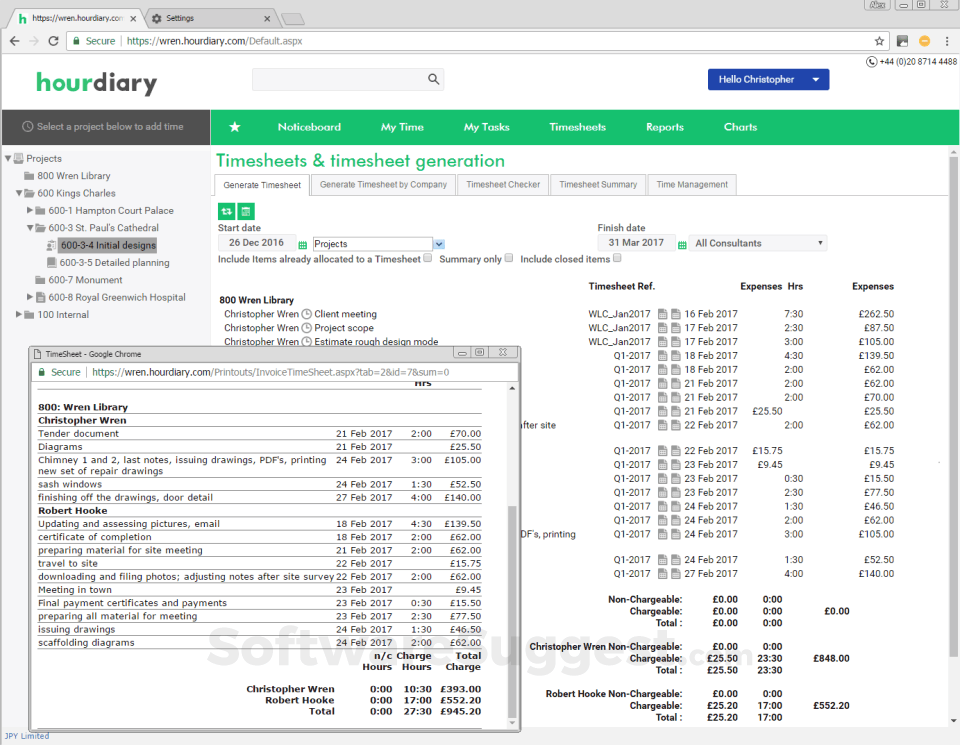This screenshot has width=960, height=745.
Task: Open the Reports menu item
Action: point(665,127)
